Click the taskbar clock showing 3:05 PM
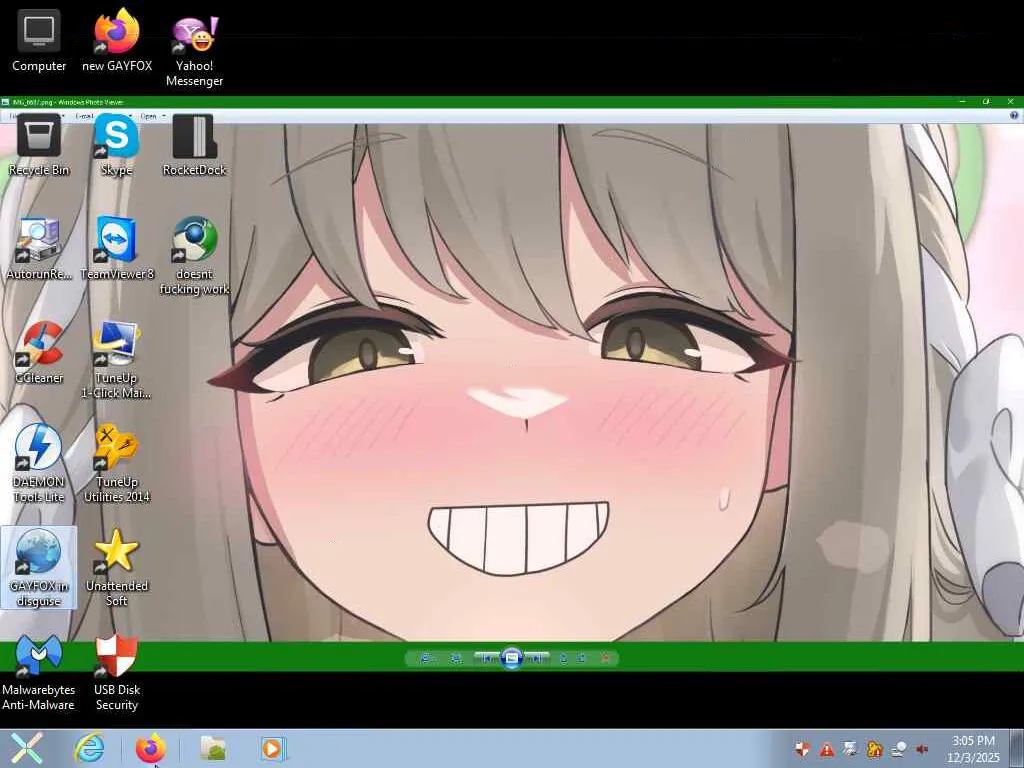 pyautogui.click(x=973, y=749)
